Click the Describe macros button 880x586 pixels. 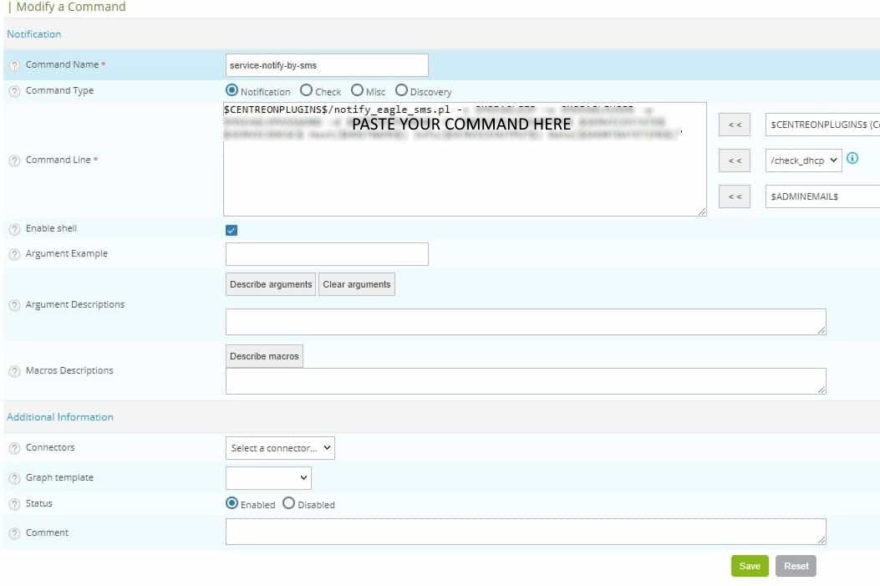(x=264, y=356)
